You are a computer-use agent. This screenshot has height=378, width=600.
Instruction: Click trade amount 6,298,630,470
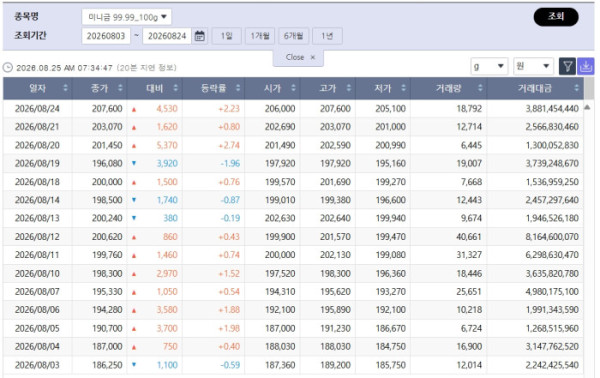(x=552, y=255)
